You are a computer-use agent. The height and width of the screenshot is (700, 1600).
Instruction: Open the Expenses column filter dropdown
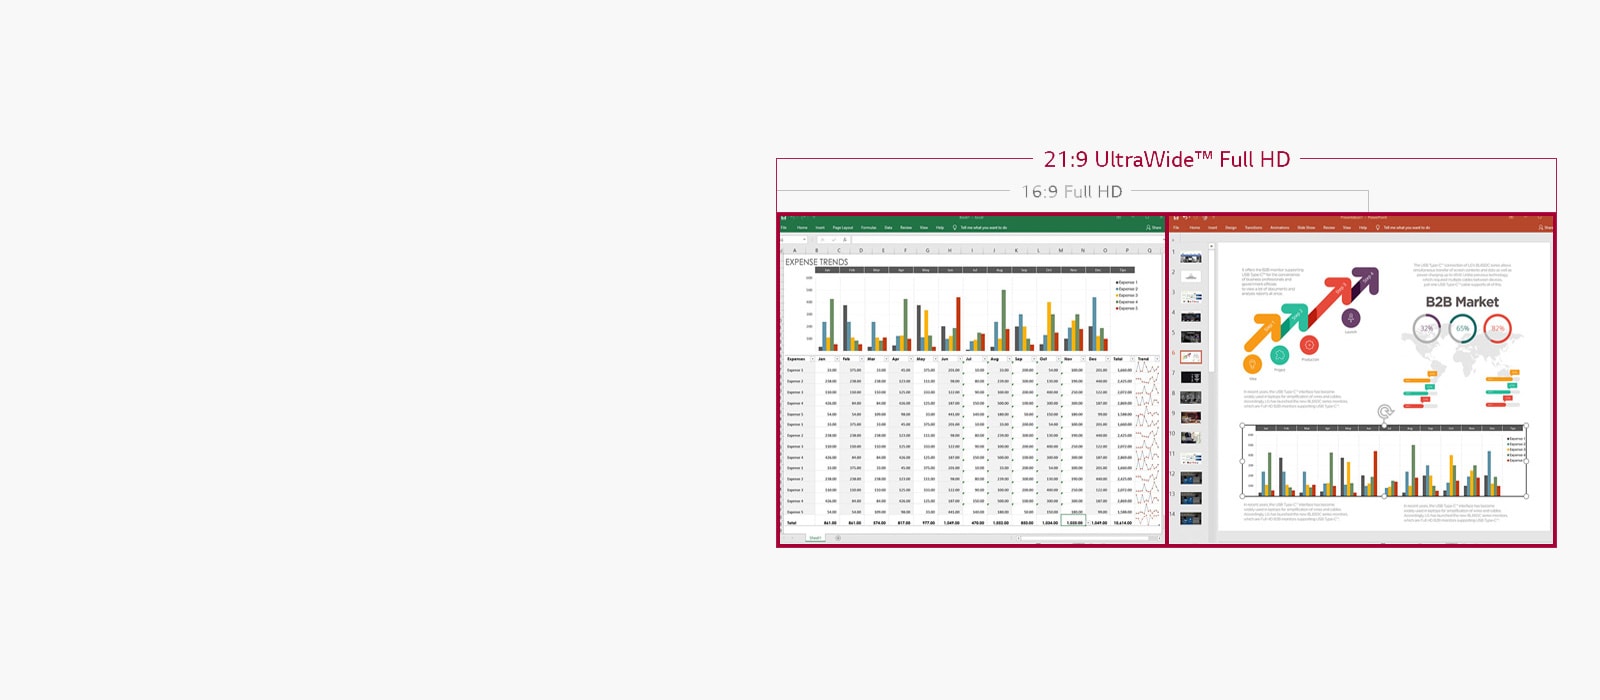[x=811, y=359]
